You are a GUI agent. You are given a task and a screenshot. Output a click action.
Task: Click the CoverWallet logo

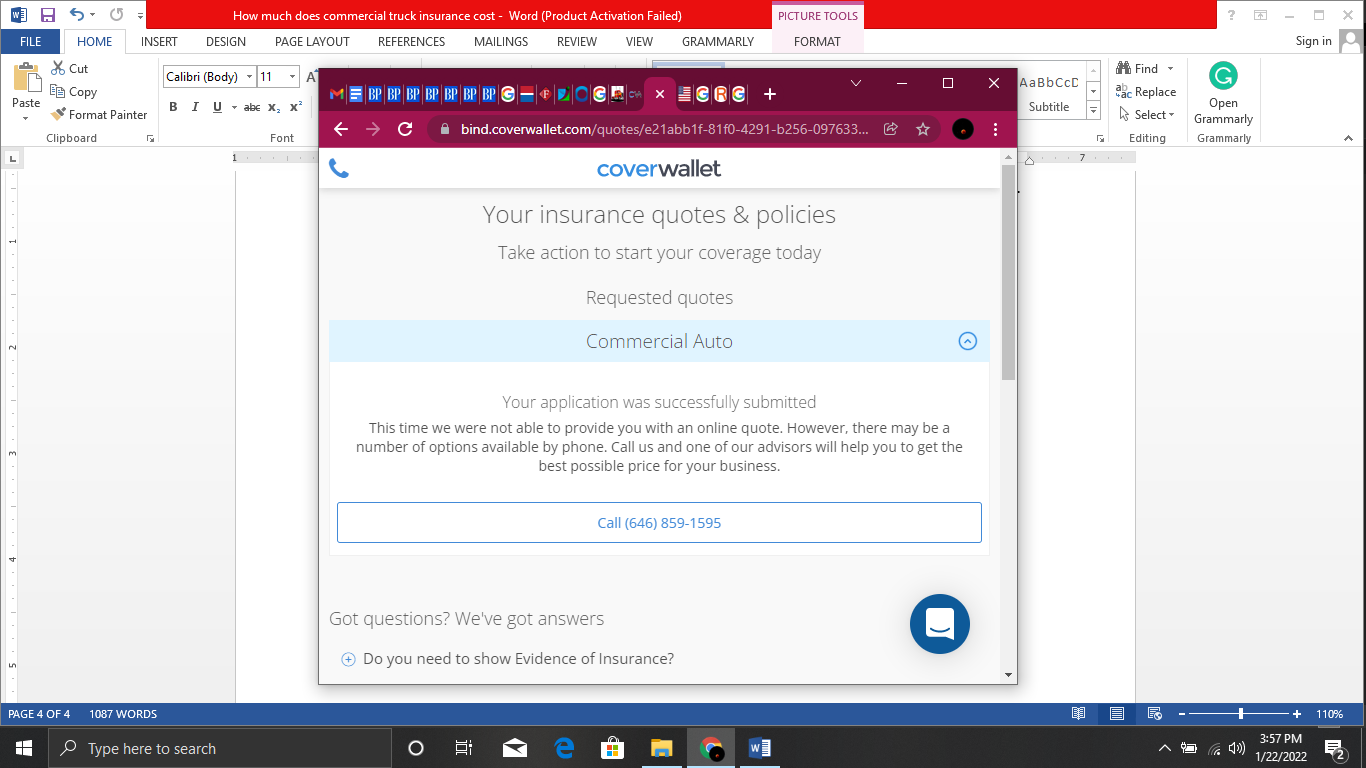tap(659, 169)
